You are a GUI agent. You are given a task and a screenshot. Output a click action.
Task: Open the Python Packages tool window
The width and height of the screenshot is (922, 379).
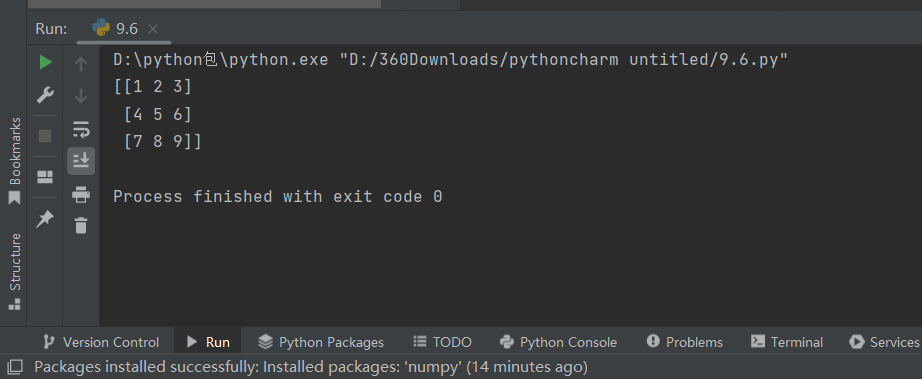point(321,342)
